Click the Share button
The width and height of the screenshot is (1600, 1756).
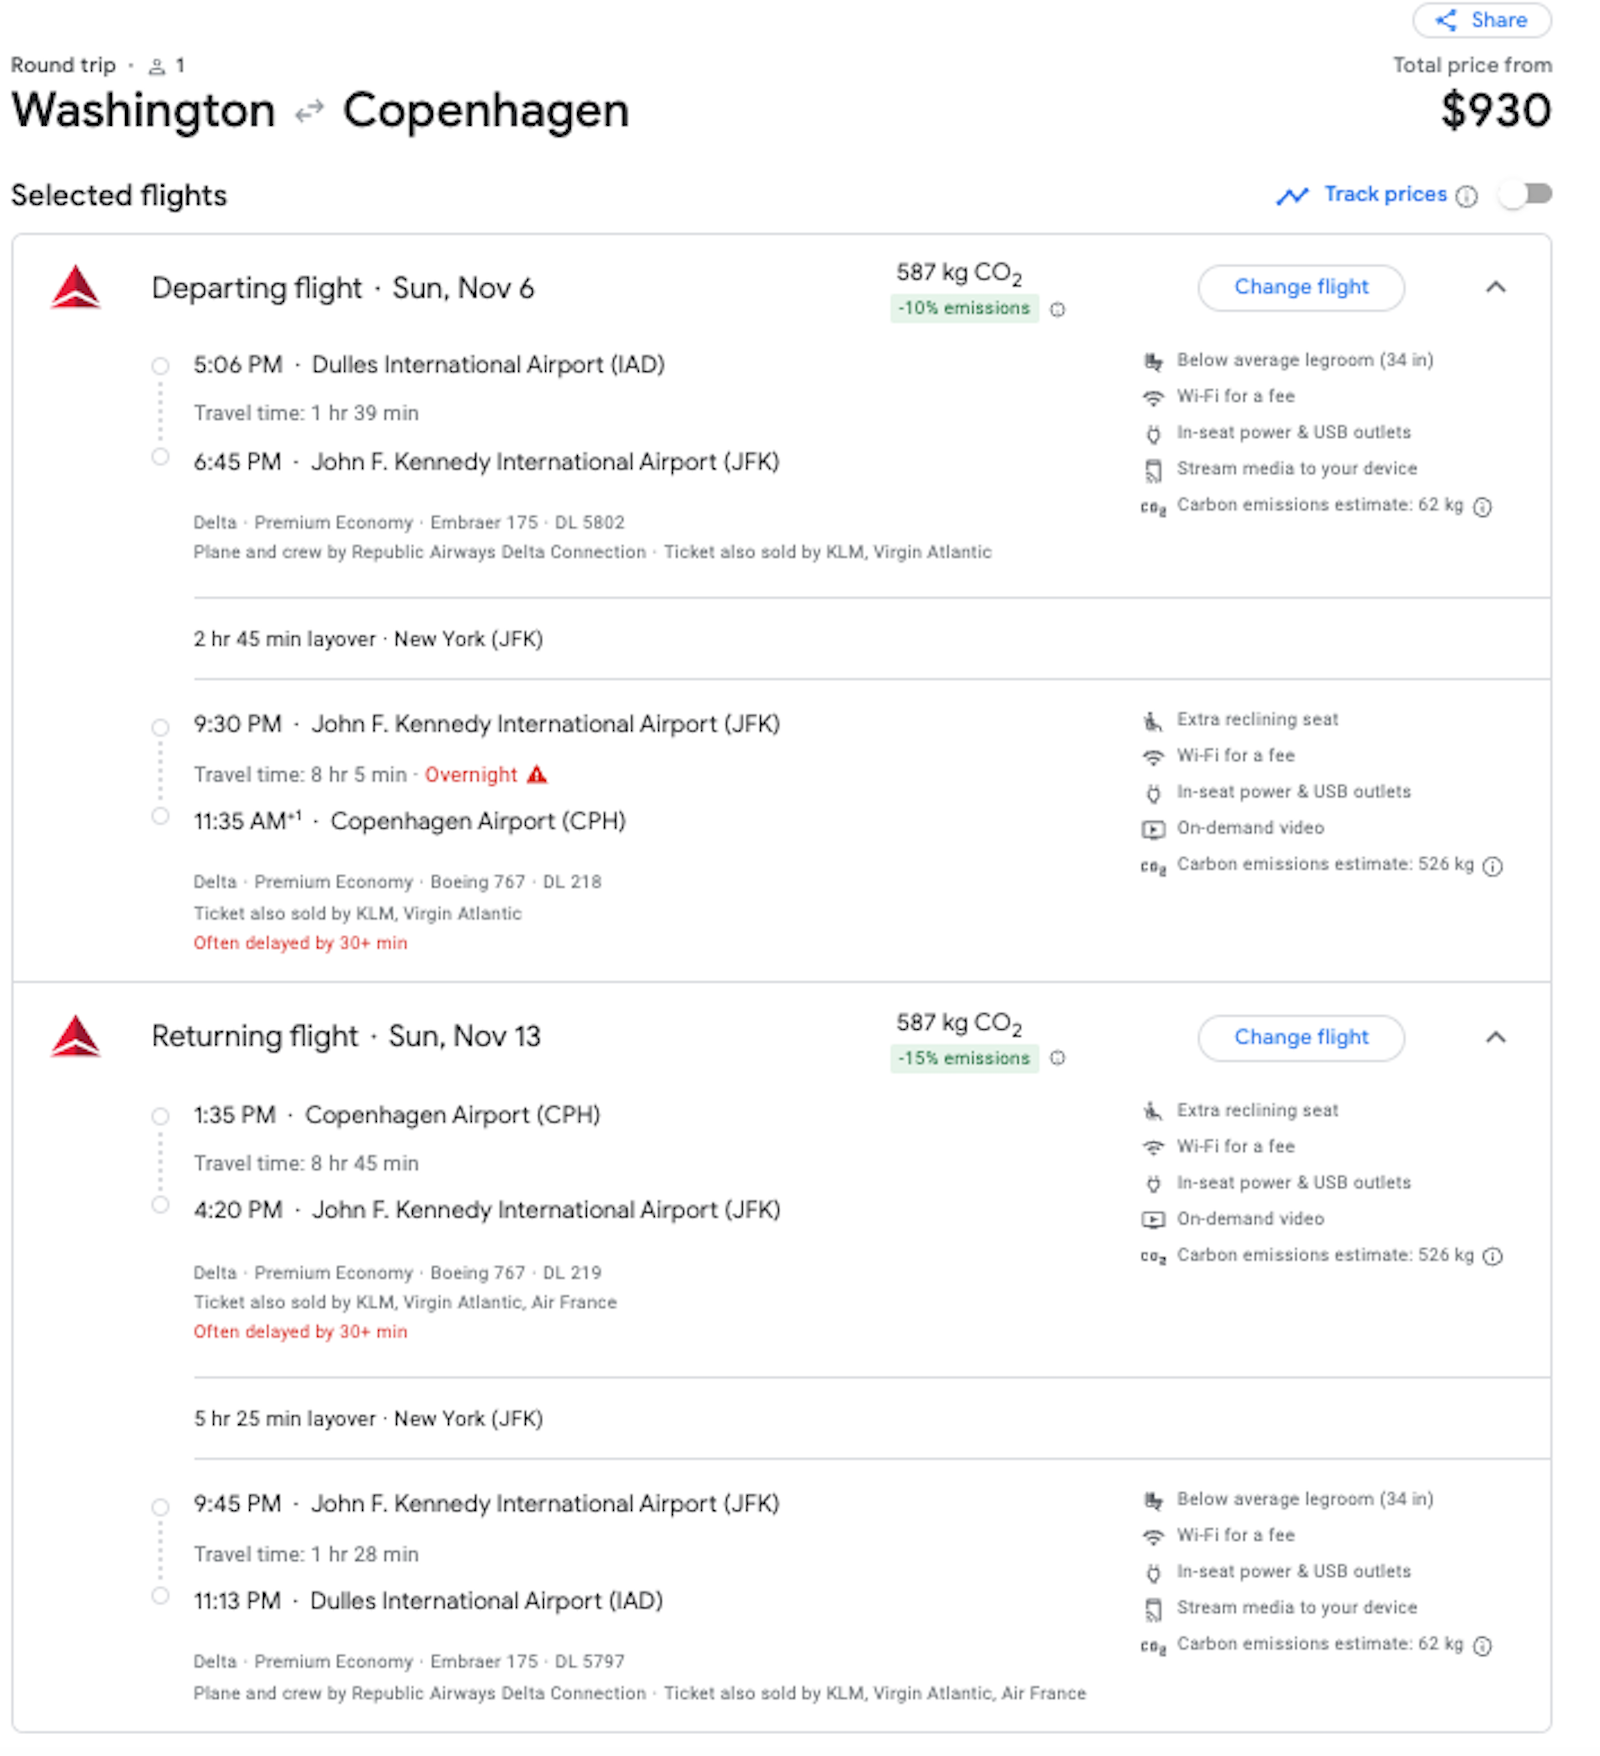(1482, 20)
